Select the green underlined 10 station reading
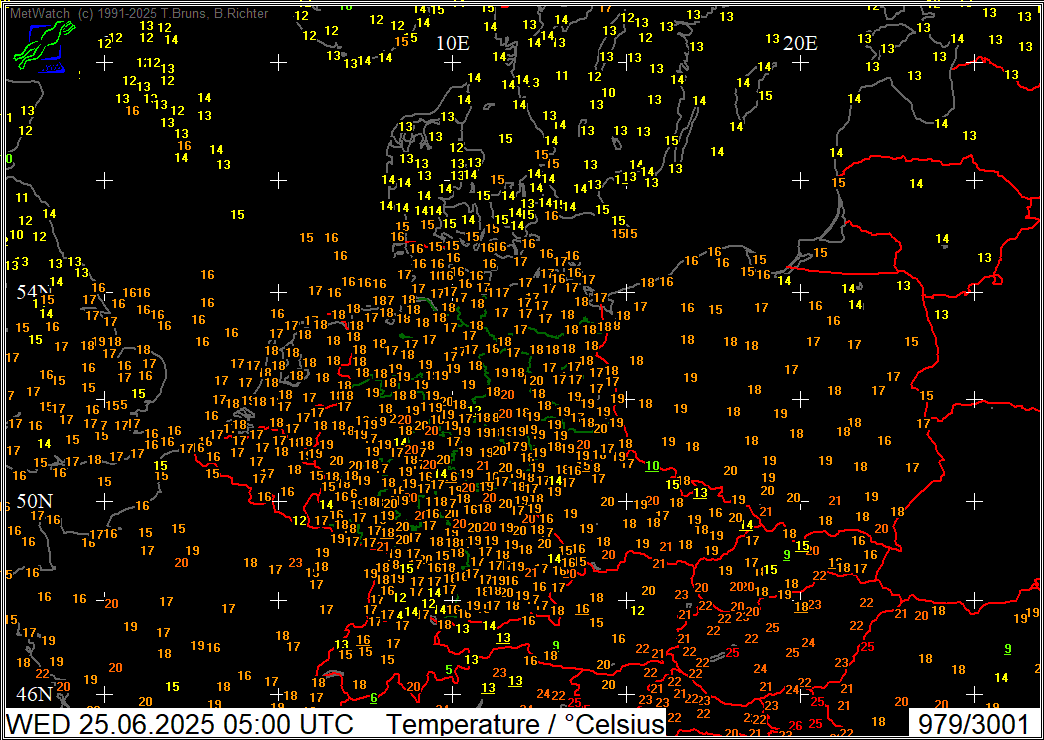Viewport: 1044px width, 740px height. tap(652, 466)
